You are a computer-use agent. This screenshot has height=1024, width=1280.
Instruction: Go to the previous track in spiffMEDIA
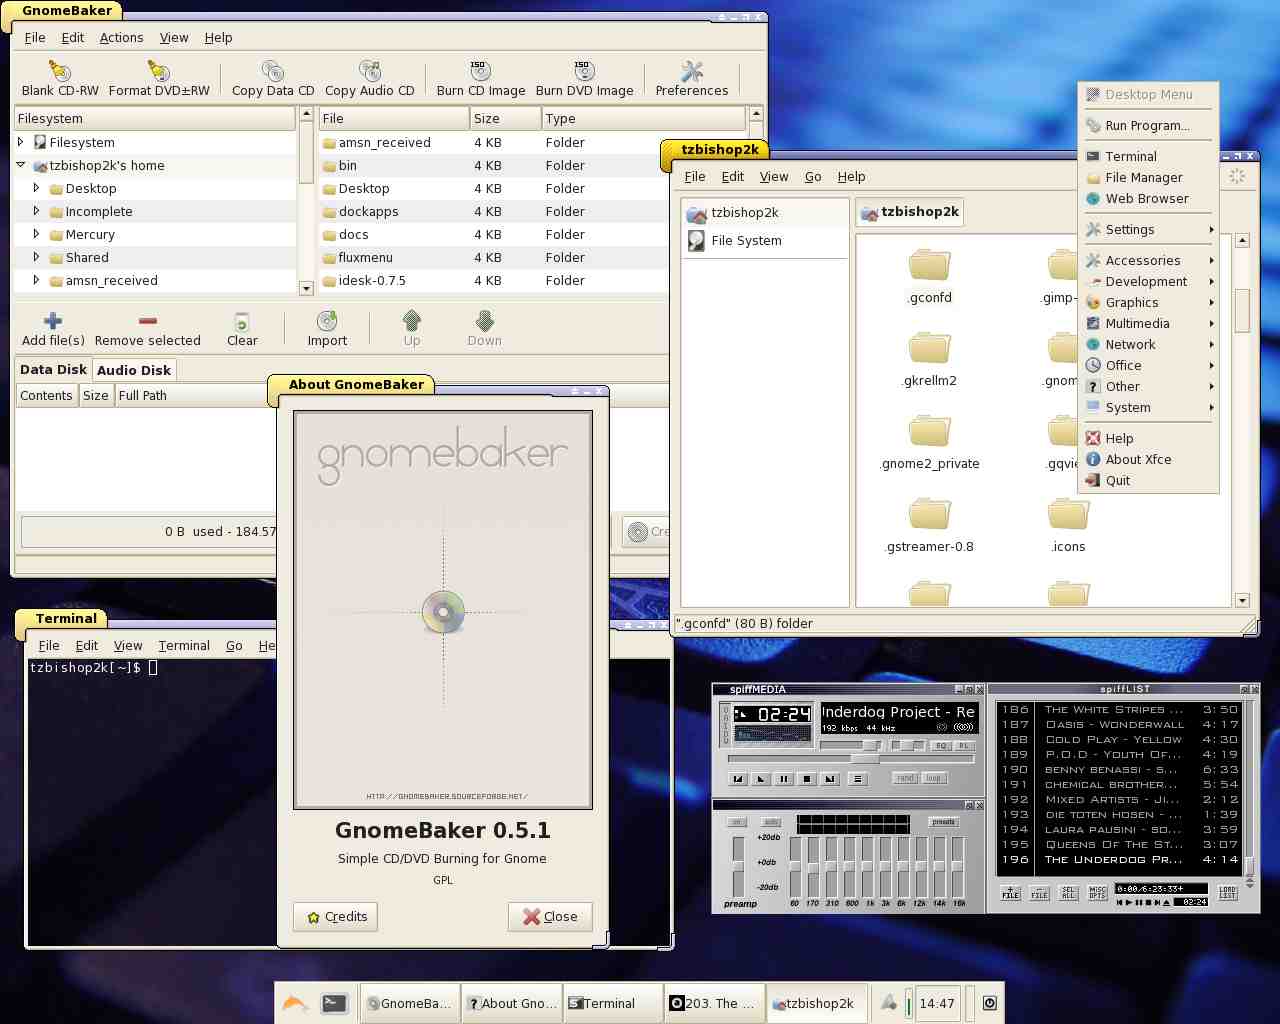click(x=738, y=779)
